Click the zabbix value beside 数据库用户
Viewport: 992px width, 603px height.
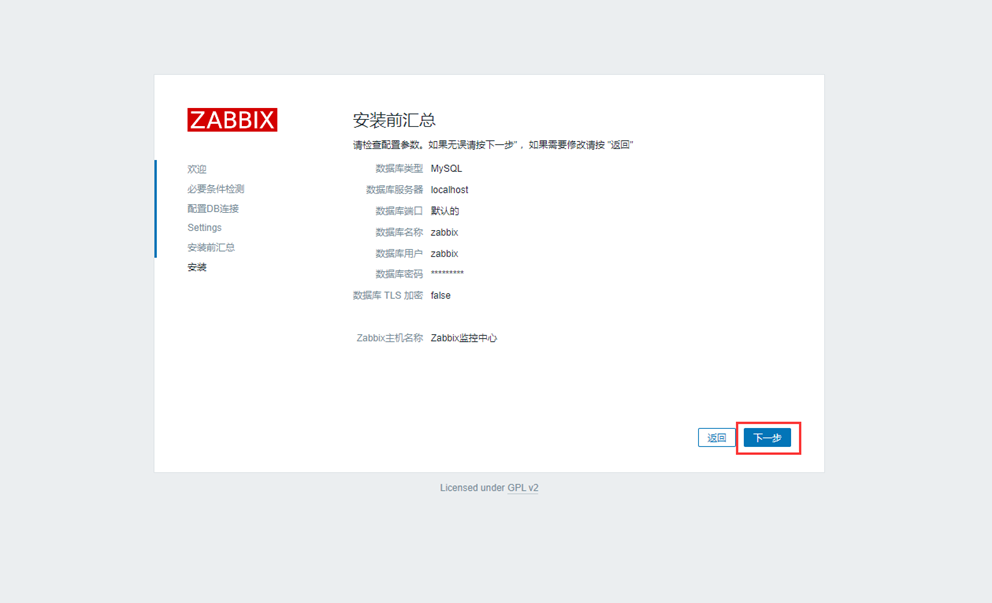click(445, 254)
